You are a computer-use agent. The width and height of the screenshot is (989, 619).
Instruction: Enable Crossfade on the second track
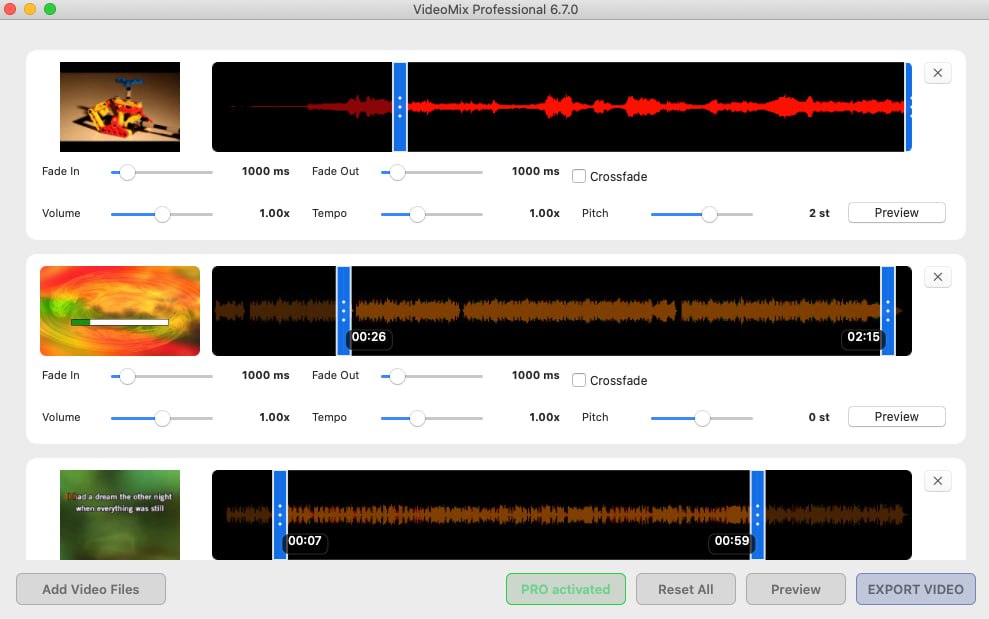[579, 381]
